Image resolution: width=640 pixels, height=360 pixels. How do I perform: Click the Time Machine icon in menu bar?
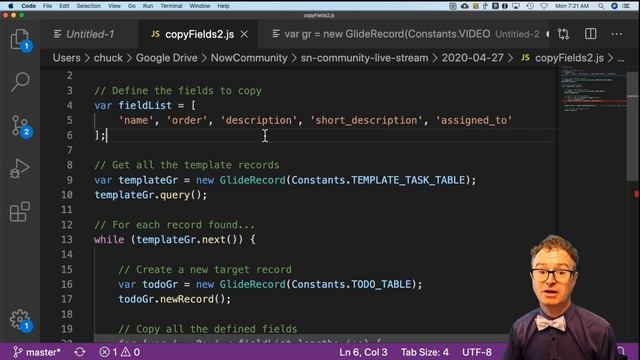530,6
